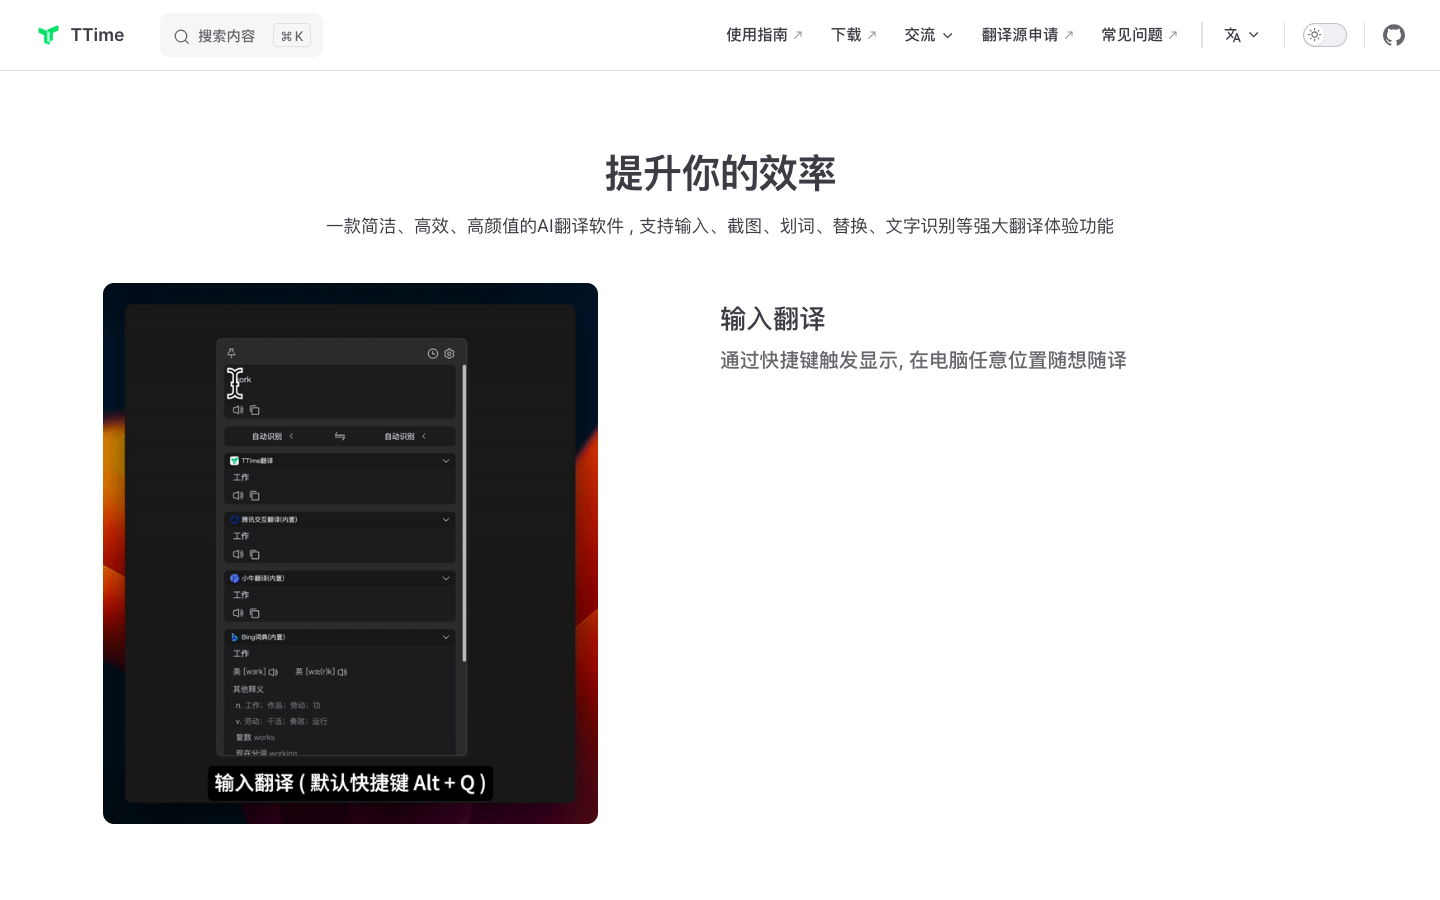
Task: Play American pronunciation in Bing词典
Action: point(273,671)
